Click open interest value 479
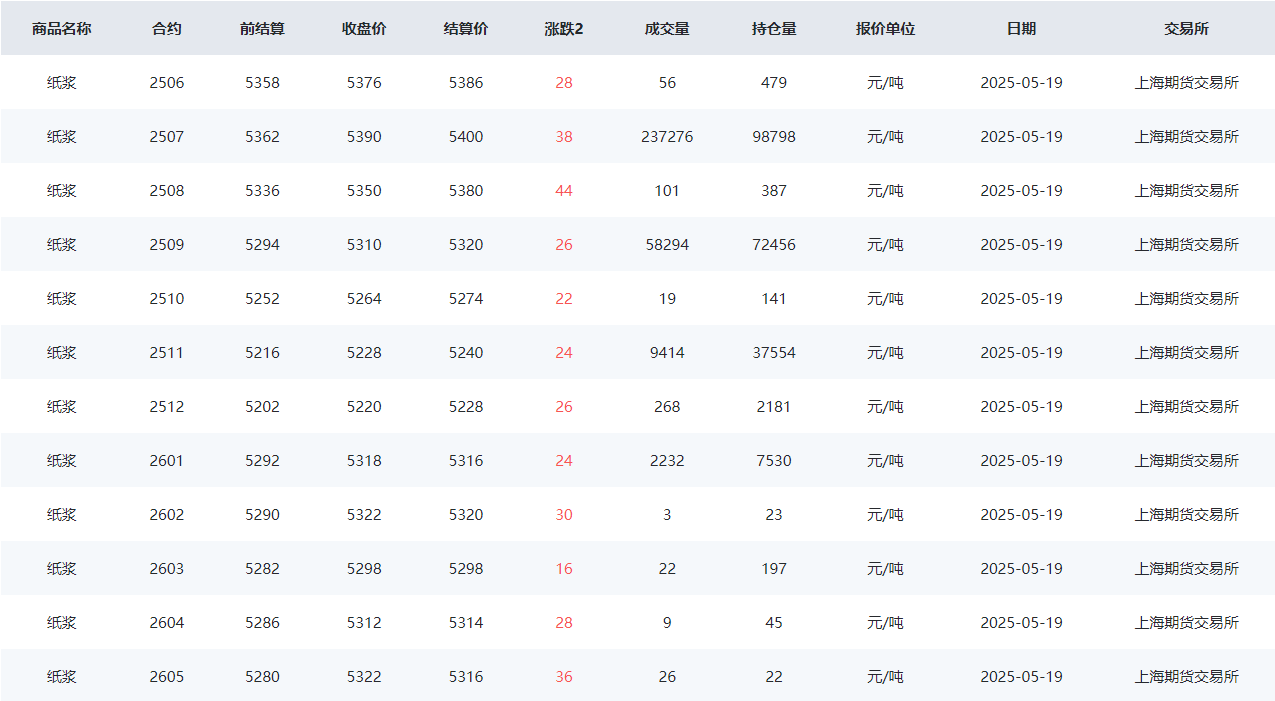Image resolution: width=1275 pixels, height=701 pixels. [774, 83]
